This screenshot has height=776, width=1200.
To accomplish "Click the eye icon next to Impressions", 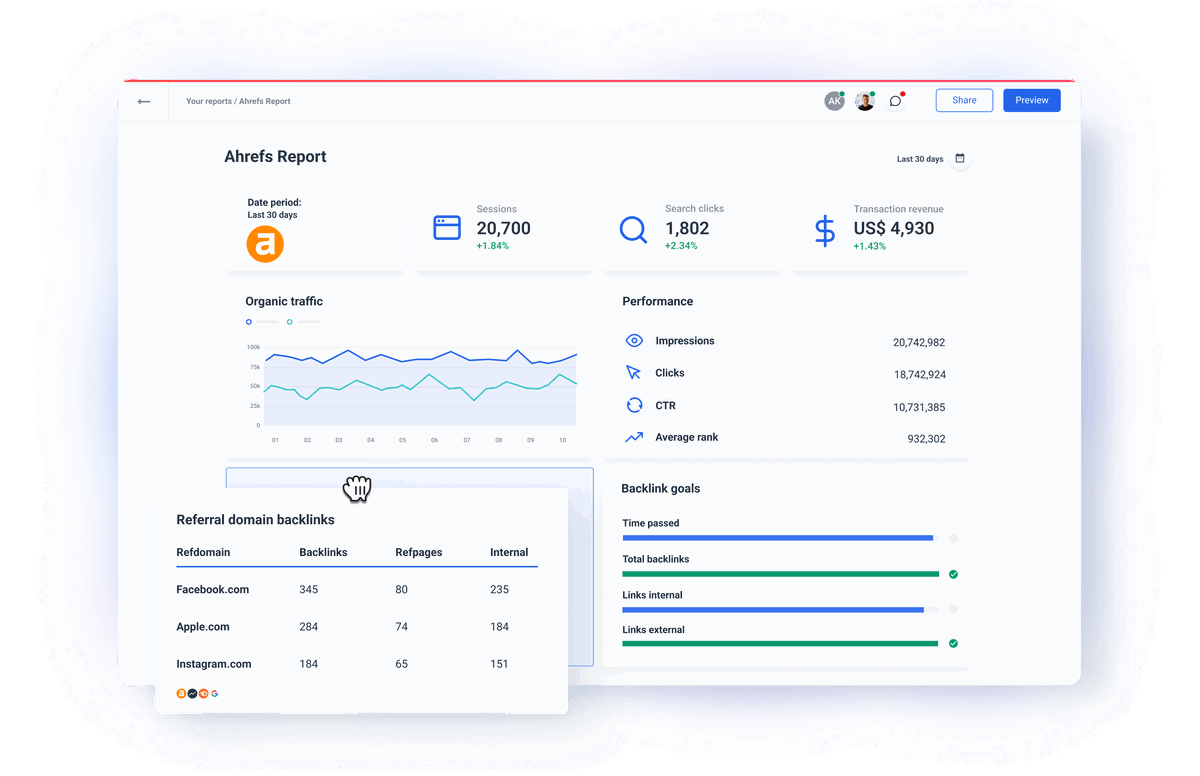I will (x=634, y=340).
